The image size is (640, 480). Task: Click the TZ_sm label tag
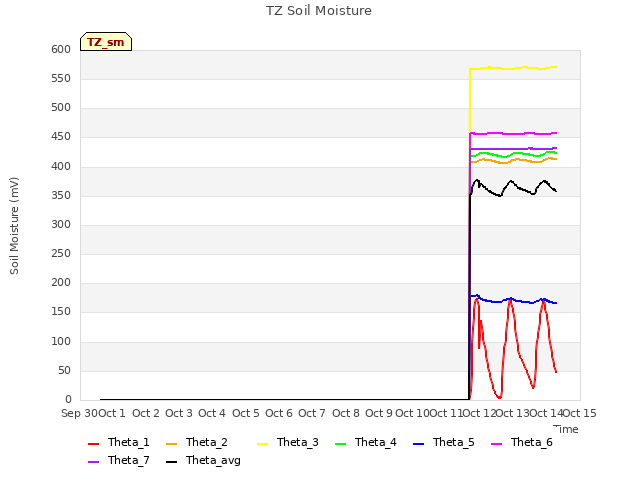click(106, 42)
